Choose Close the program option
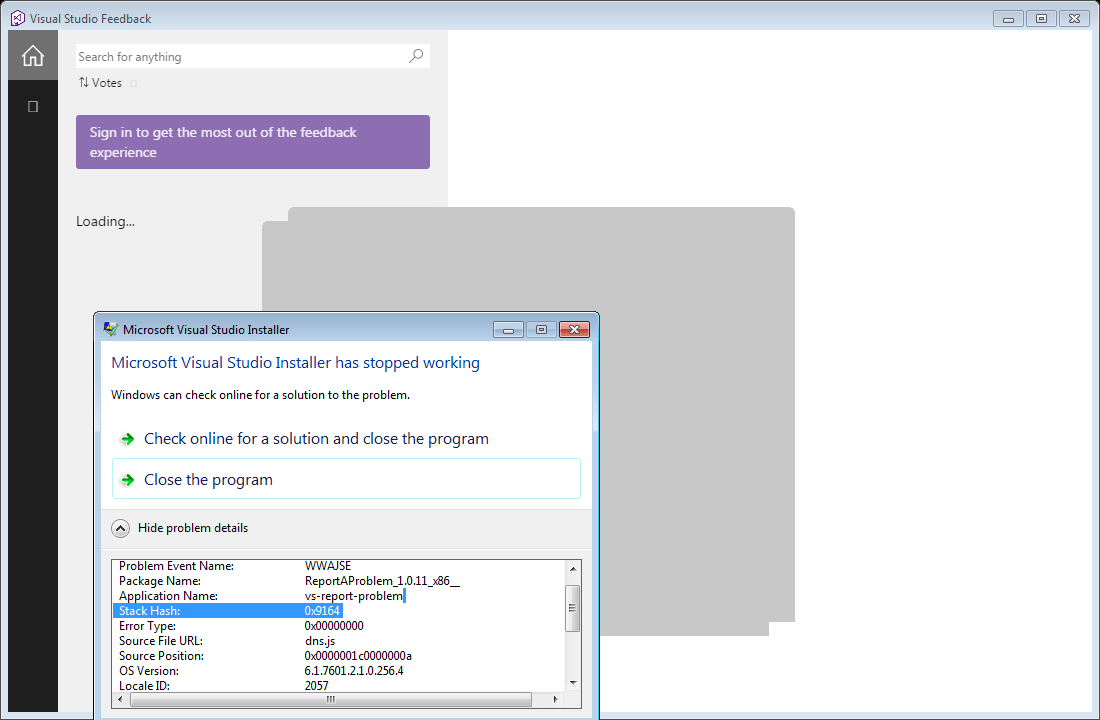 coord(346,479)
